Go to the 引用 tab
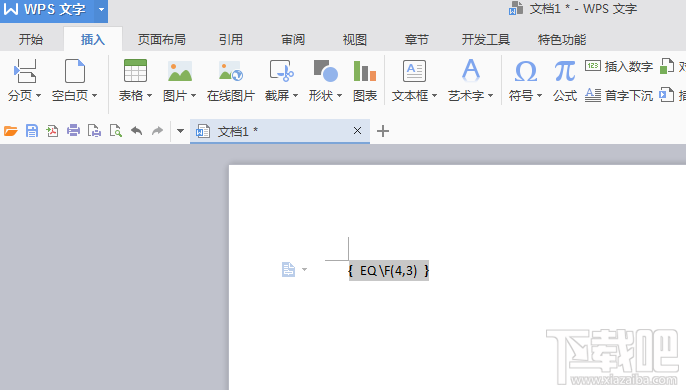The width and height of the screenshot is (686, 390). click(231, 40)
